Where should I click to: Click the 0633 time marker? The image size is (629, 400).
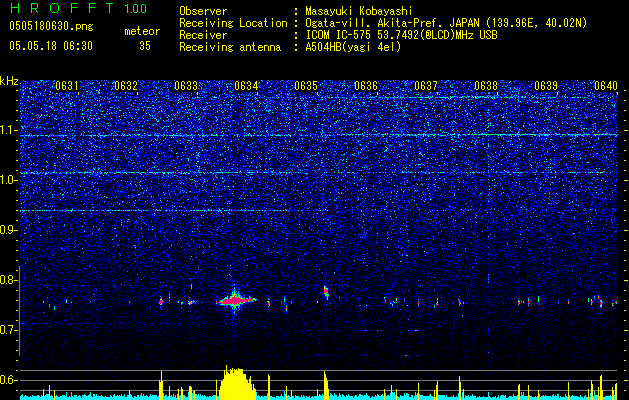coord(186,86)
